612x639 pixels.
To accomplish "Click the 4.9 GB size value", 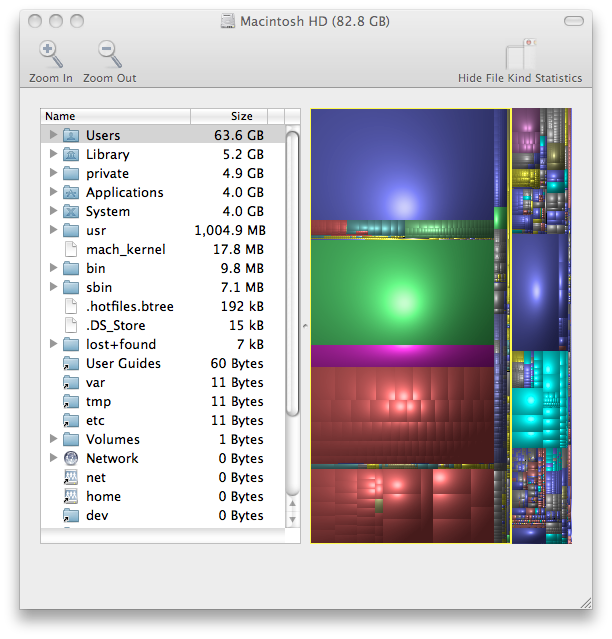I will (243, 173).
